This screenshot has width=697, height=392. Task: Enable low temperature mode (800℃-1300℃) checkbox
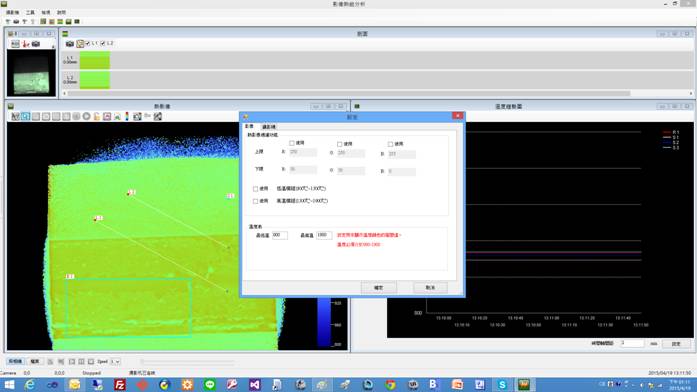pos(256,189)
